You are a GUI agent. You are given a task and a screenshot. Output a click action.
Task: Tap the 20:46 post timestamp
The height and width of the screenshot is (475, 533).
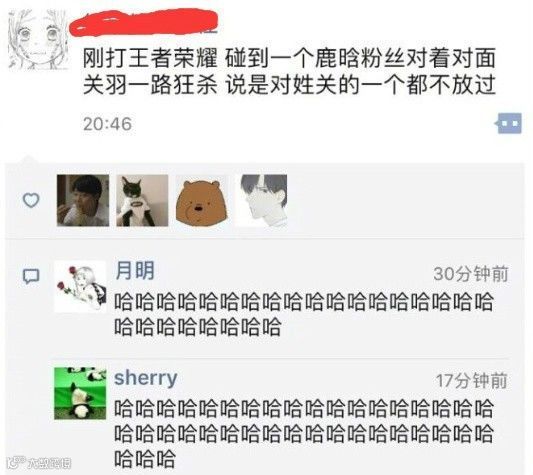coord(107,124)
